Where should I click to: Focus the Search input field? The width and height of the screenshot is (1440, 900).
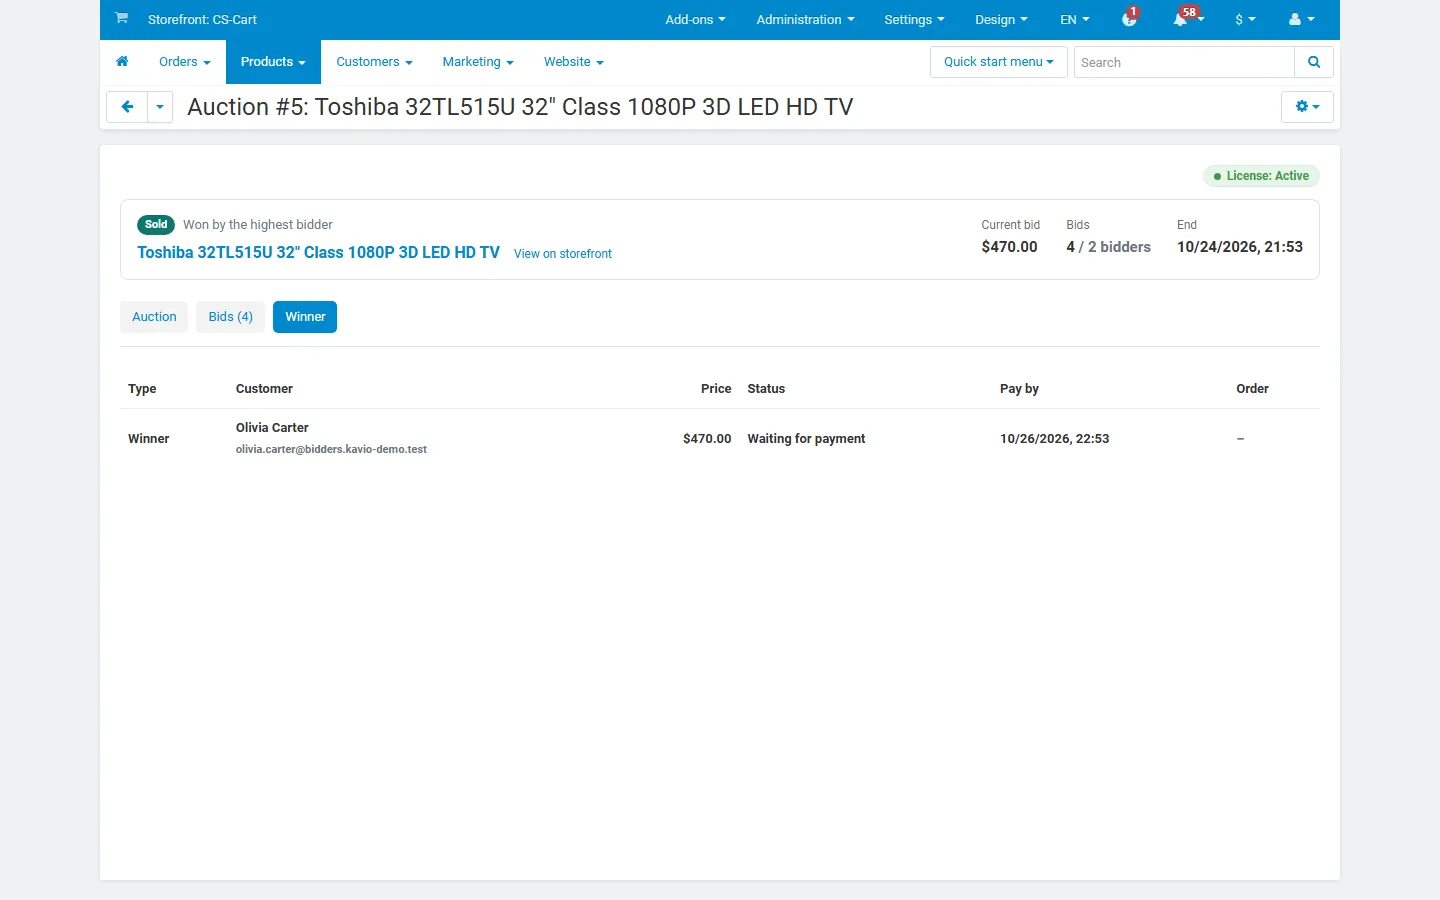coord(1184,62)
